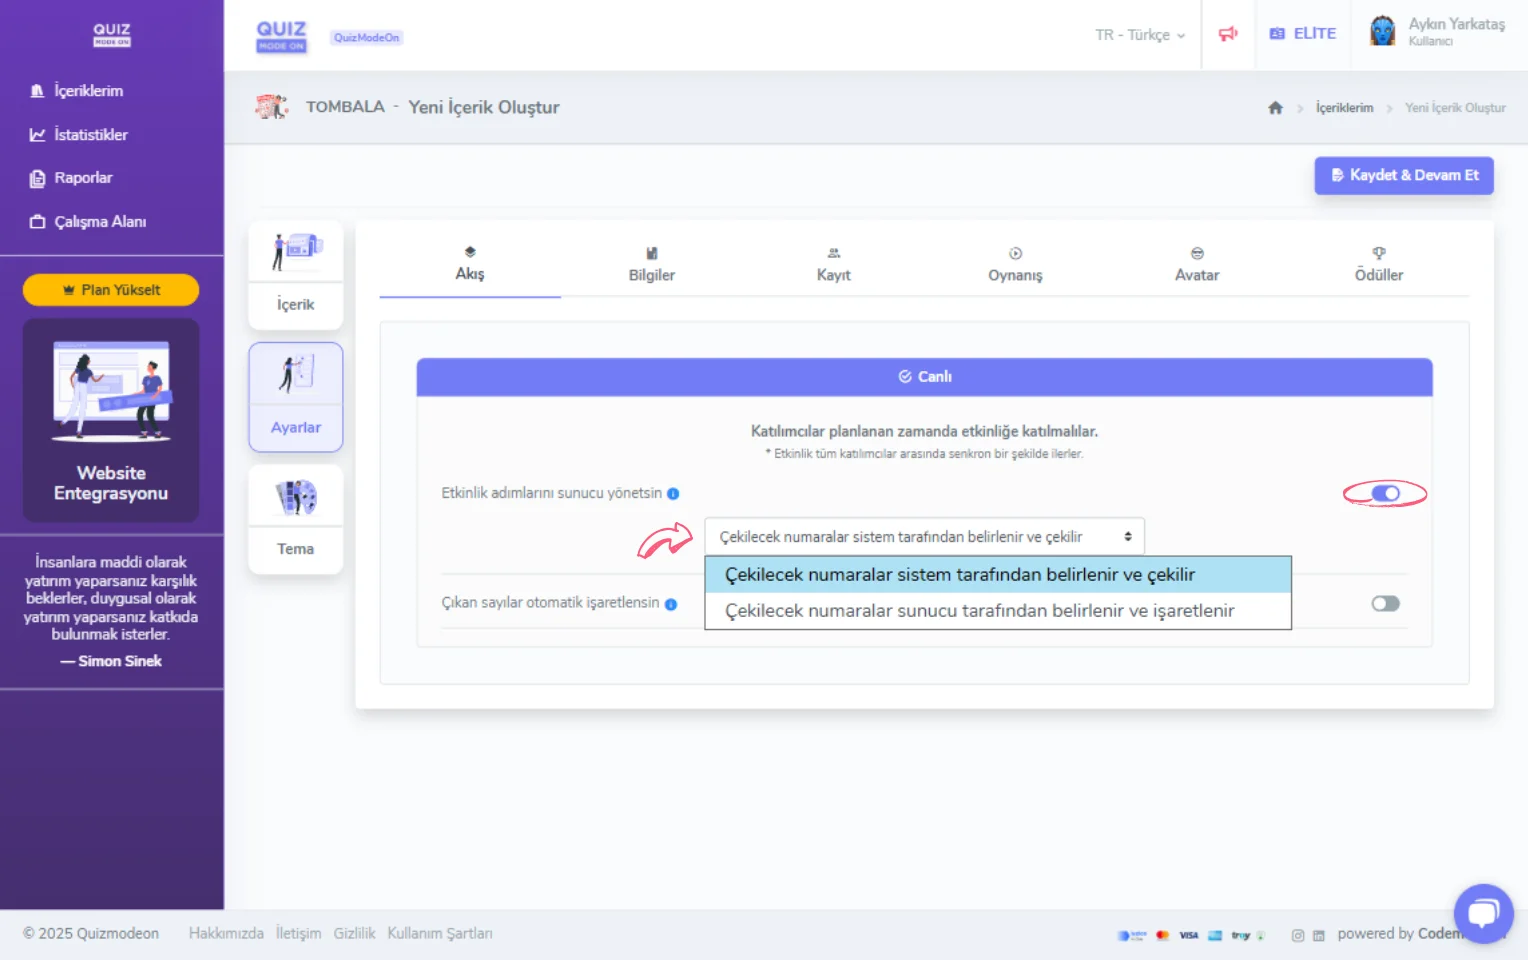This screenshot has height=960, width=1528.
Task: Click the Instagram icon in footer
Action: 1297,935
